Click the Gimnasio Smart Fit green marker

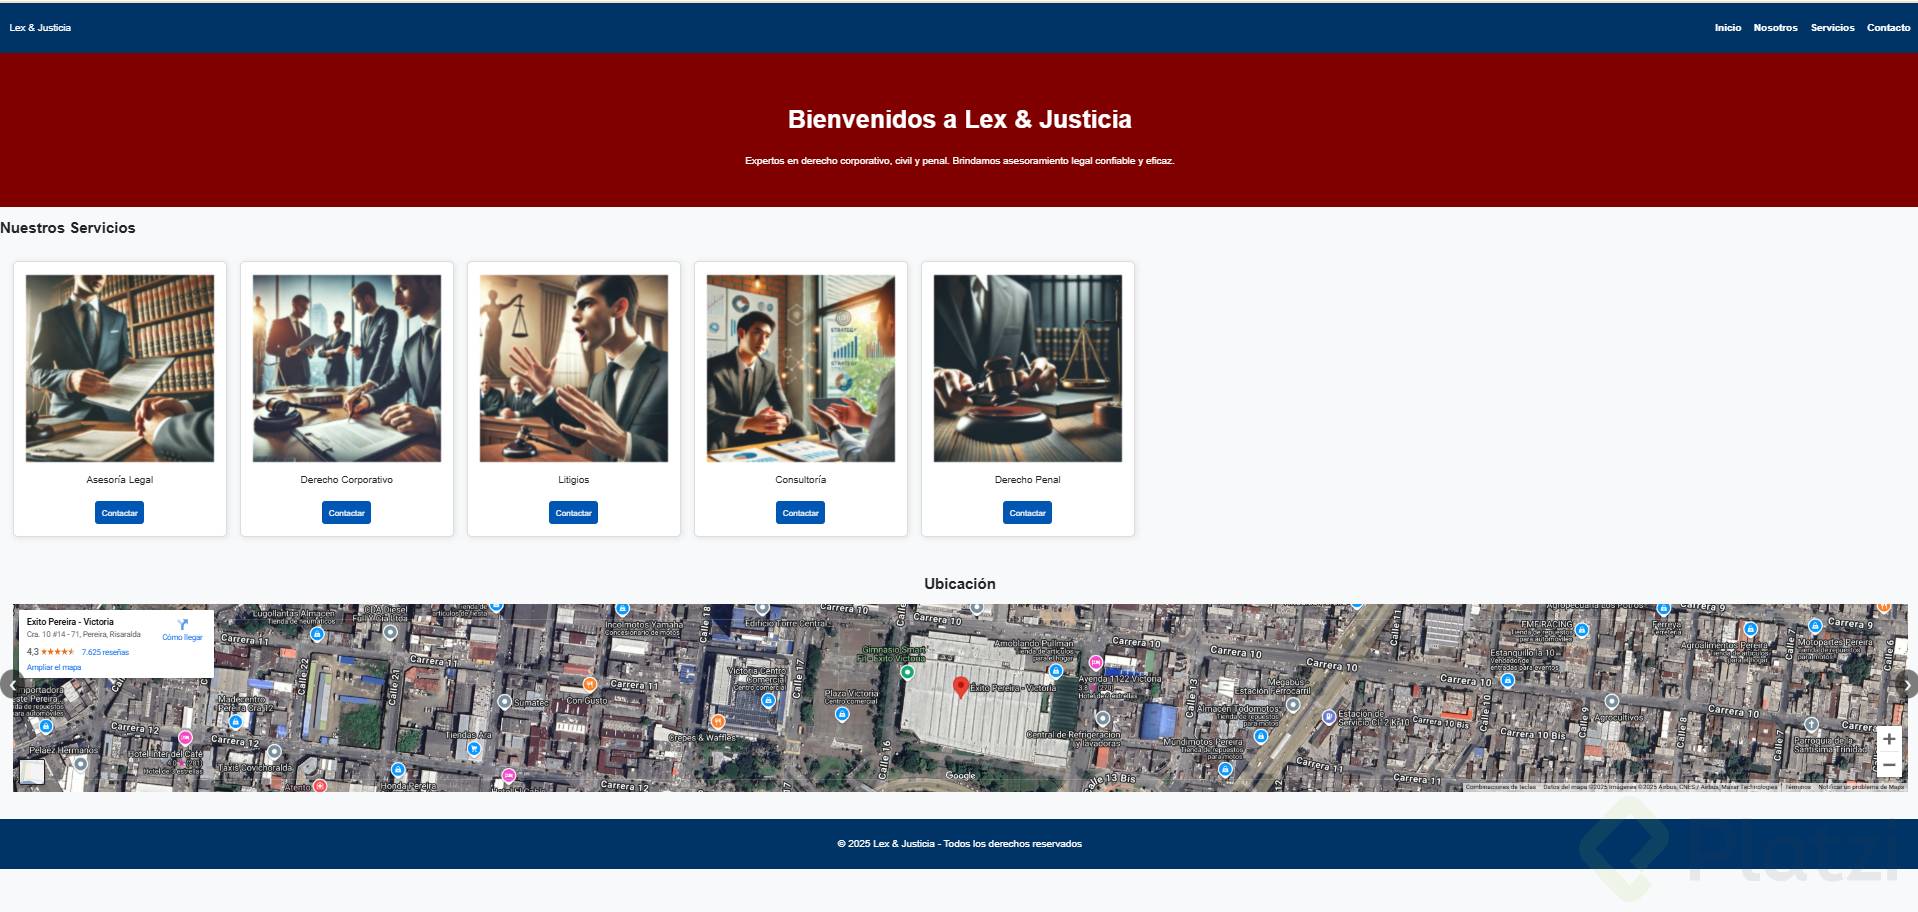tap(908, 673)
